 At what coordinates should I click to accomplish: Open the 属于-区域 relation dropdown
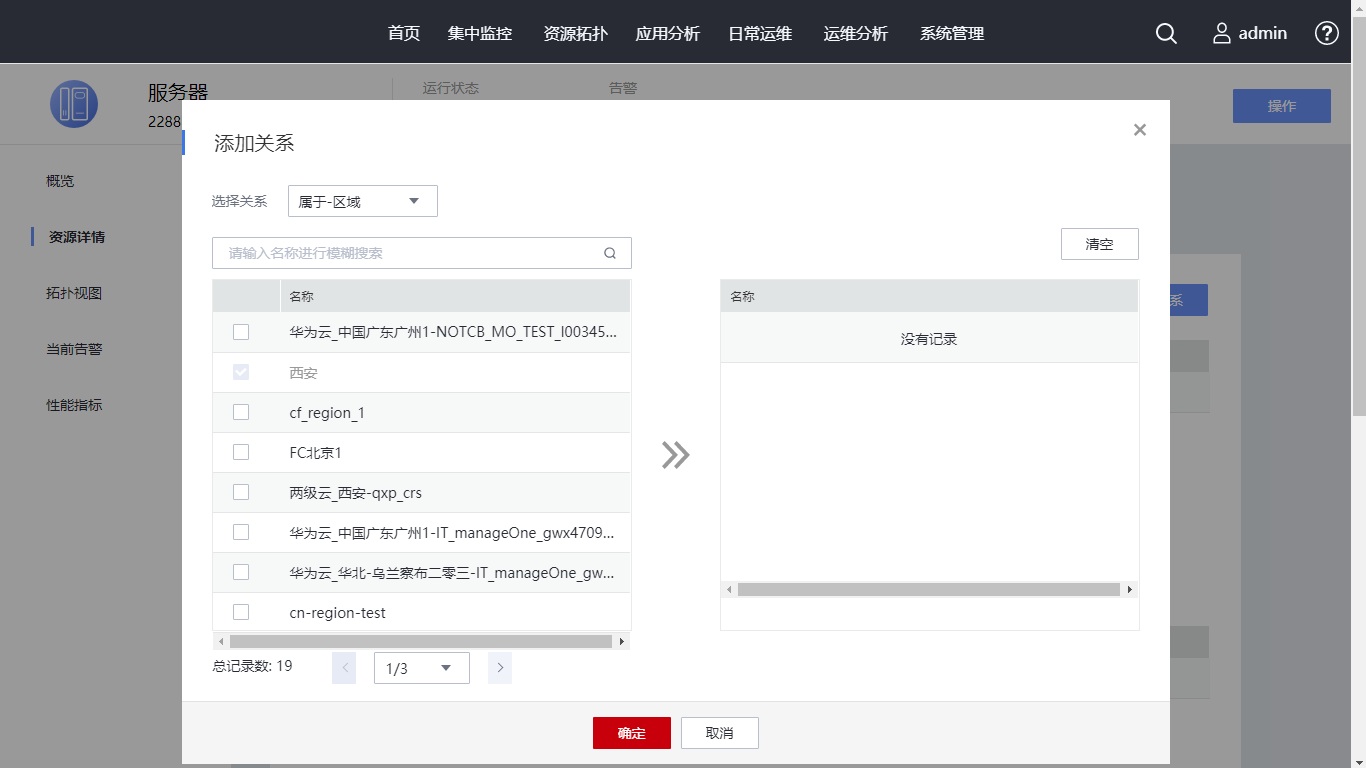pyautogui.click(x=362, y=201)
